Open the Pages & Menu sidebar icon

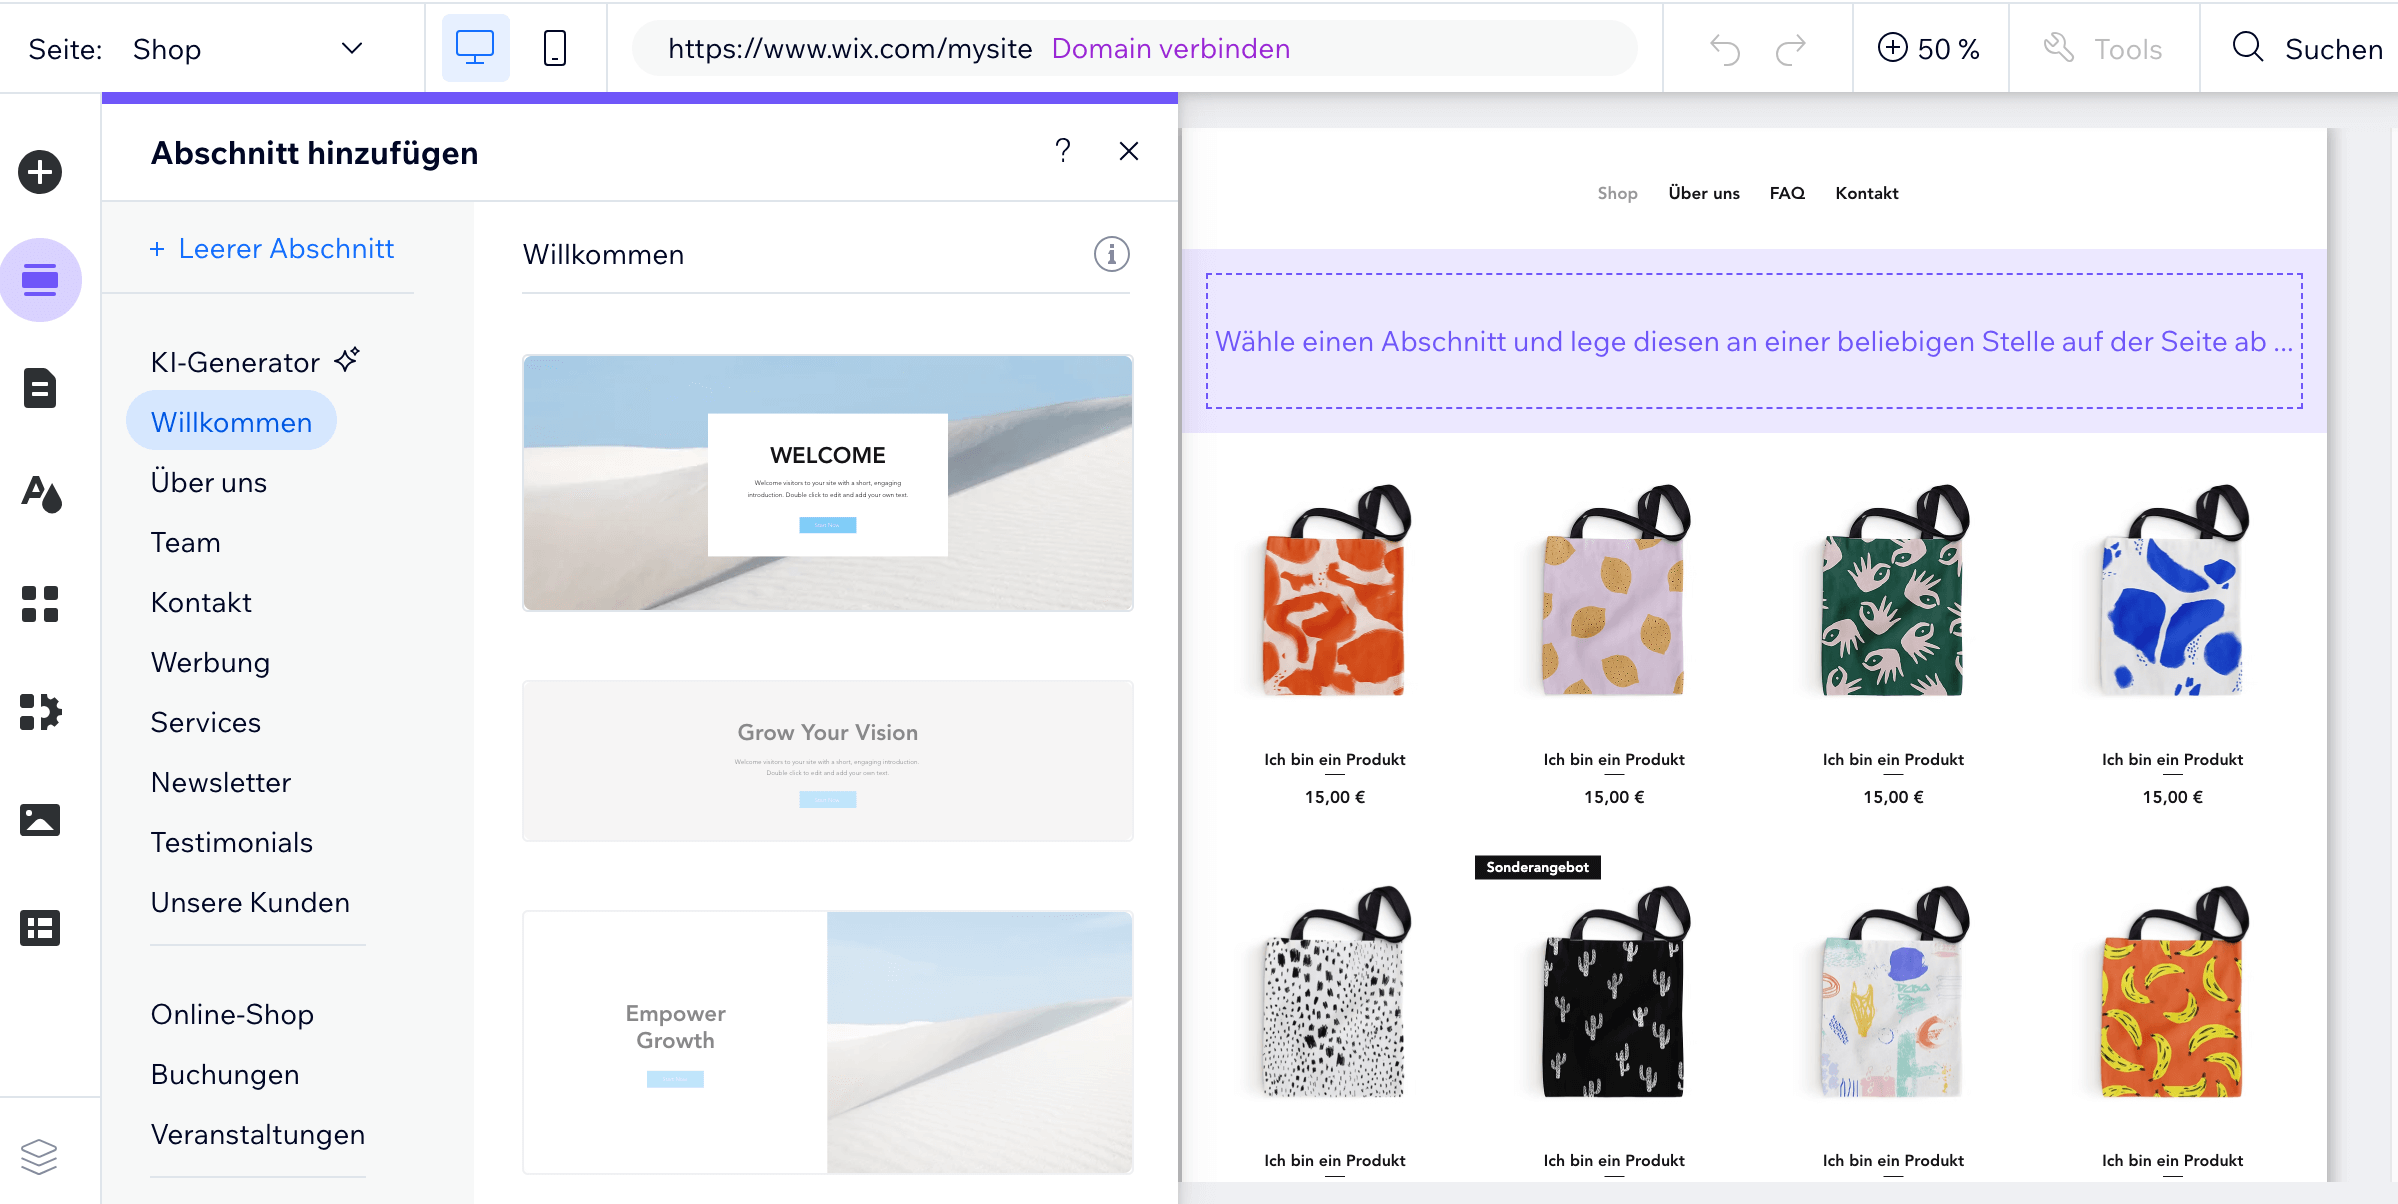[40, 388]
